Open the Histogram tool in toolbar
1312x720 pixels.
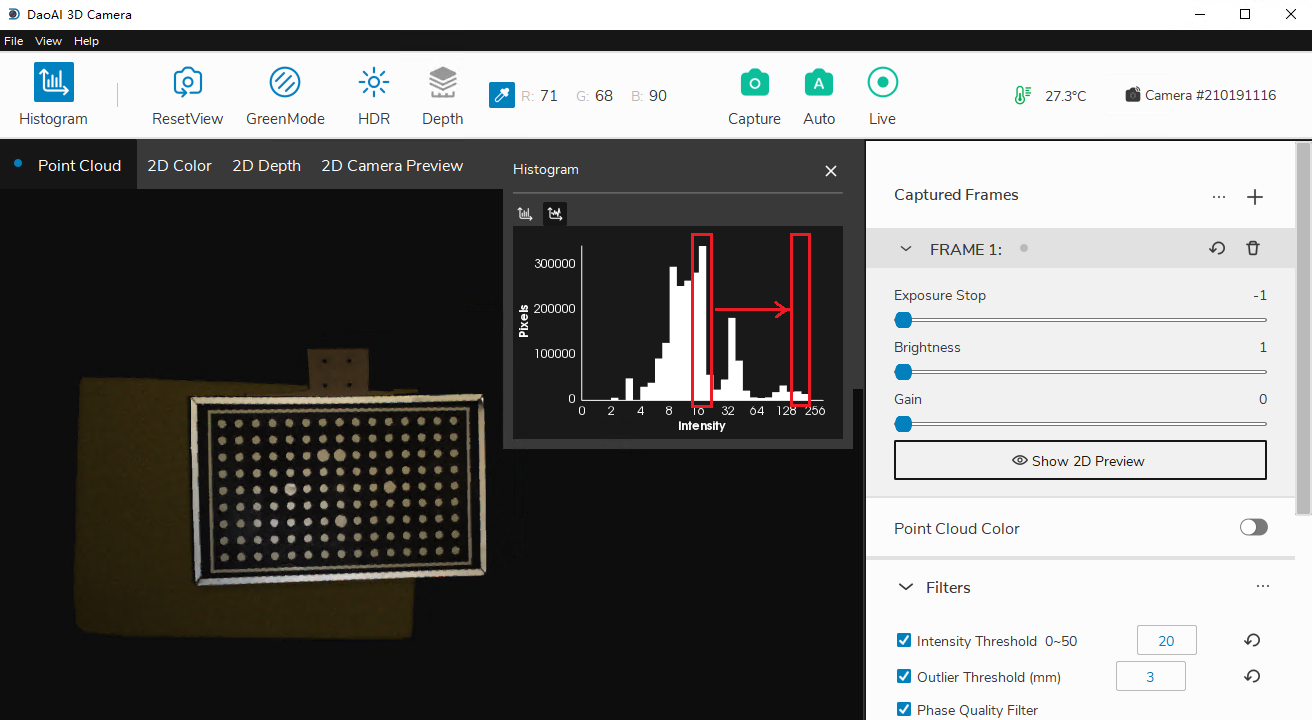[53, 83]
